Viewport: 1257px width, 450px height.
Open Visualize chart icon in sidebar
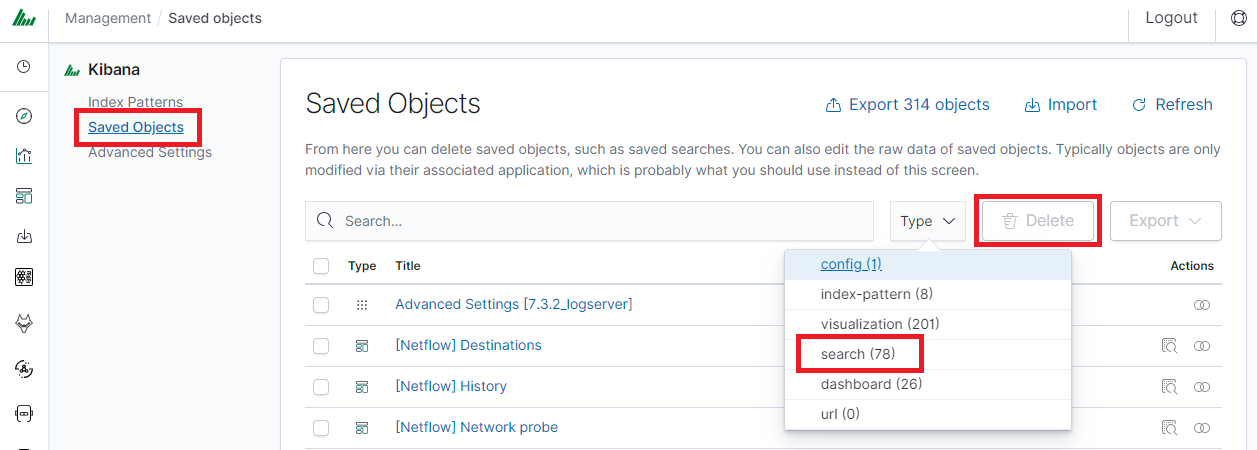point(24,156)
